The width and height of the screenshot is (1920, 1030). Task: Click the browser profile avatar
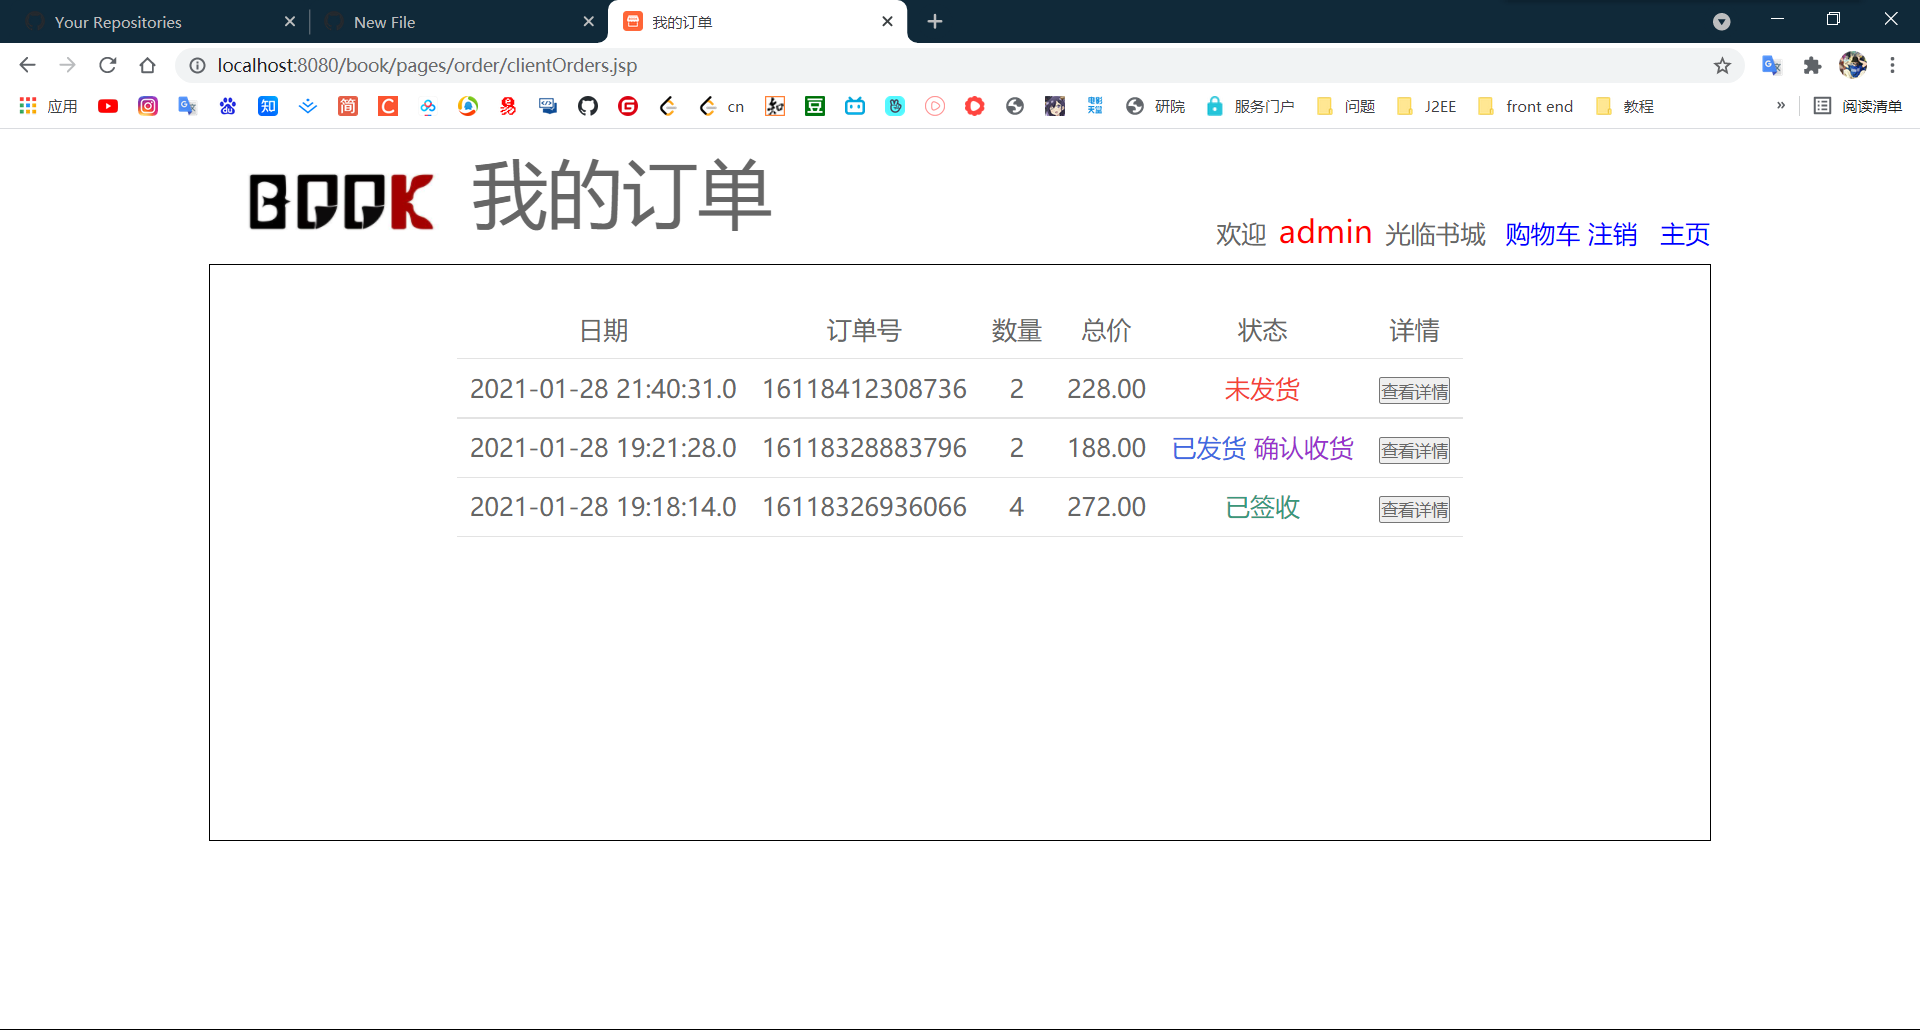pyautogui.click(x=1855, y=65)
